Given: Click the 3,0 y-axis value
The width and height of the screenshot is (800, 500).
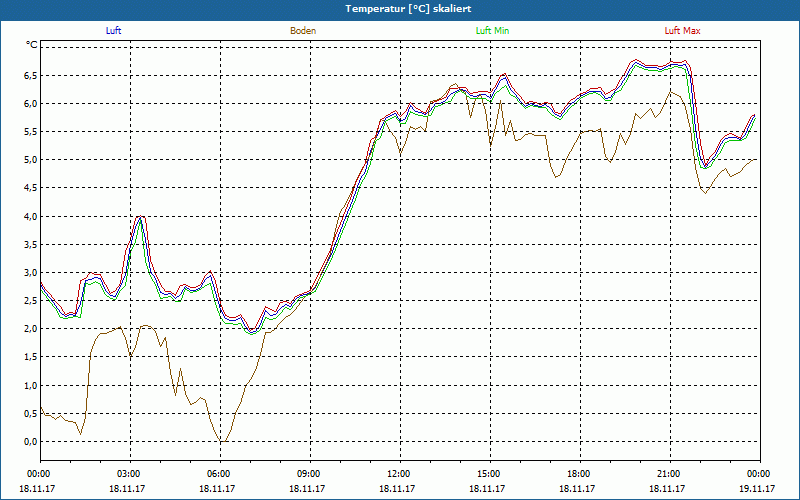Looking at the screenshot, I should [31, 272].
